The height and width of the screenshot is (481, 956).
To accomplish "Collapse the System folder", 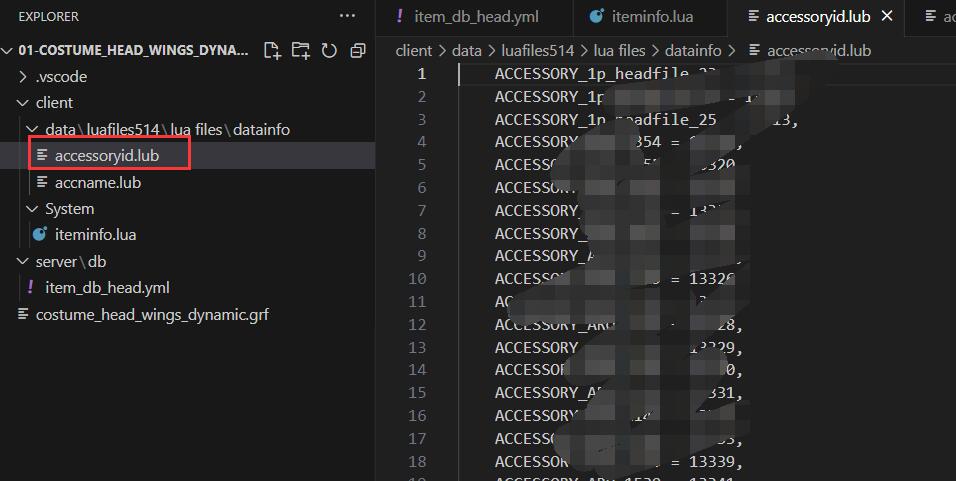I will [32, 209].
